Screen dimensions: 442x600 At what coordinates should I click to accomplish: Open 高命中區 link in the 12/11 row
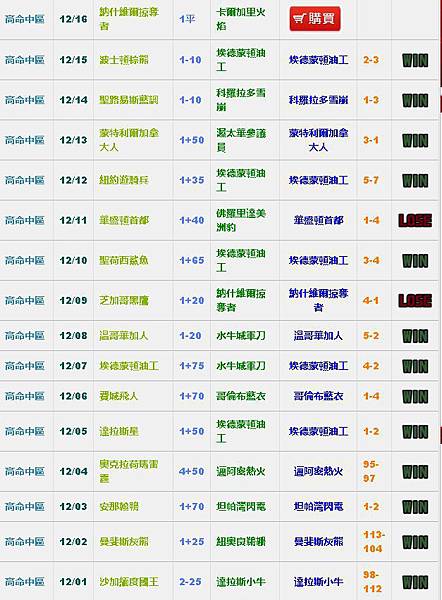[x=24, y=220]
